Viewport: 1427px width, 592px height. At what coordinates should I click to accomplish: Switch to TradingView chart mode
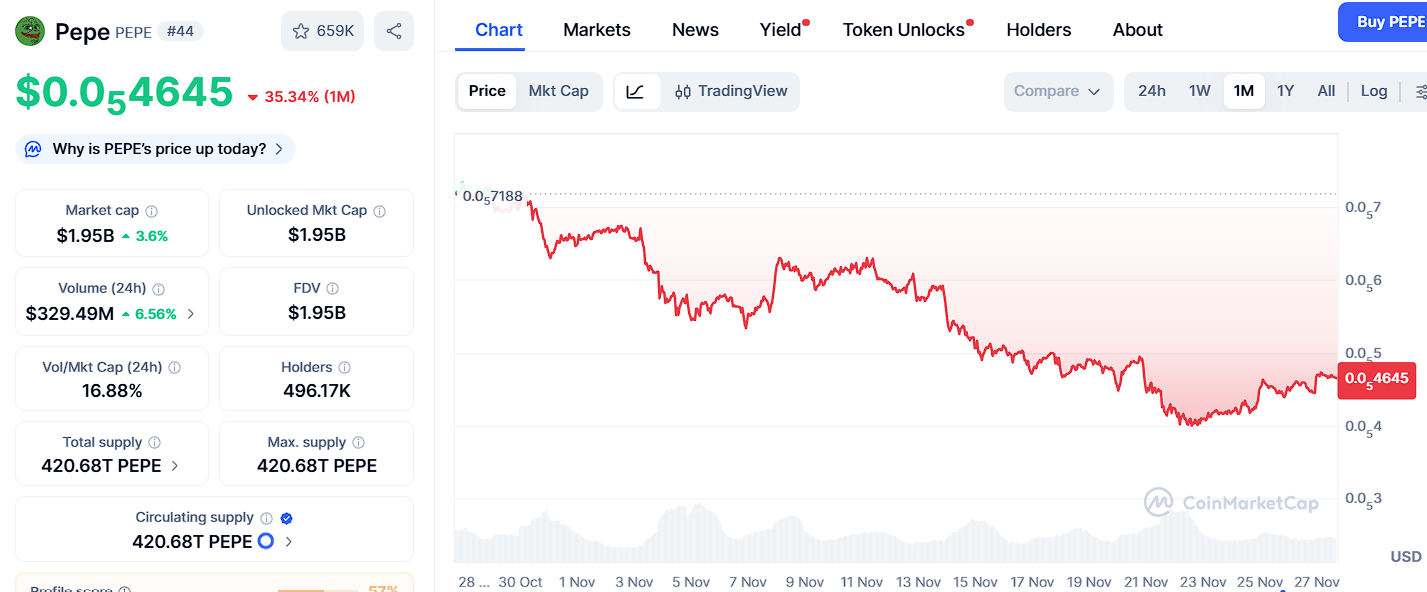(x=731, y=91)
